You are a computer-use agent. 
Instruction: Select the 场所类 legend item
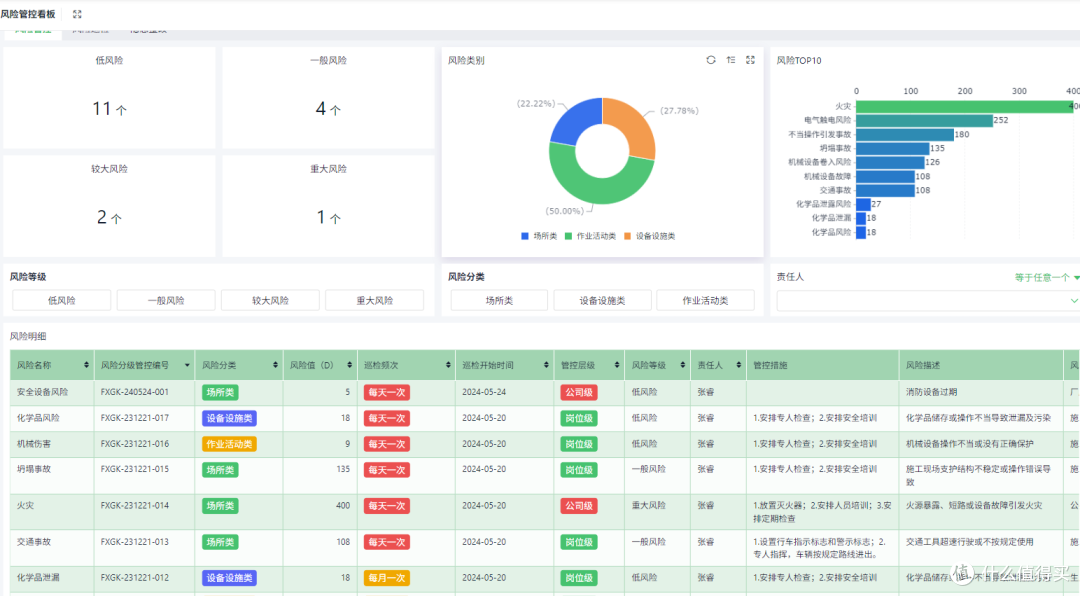pyautogui.click(x=539, y=236)
